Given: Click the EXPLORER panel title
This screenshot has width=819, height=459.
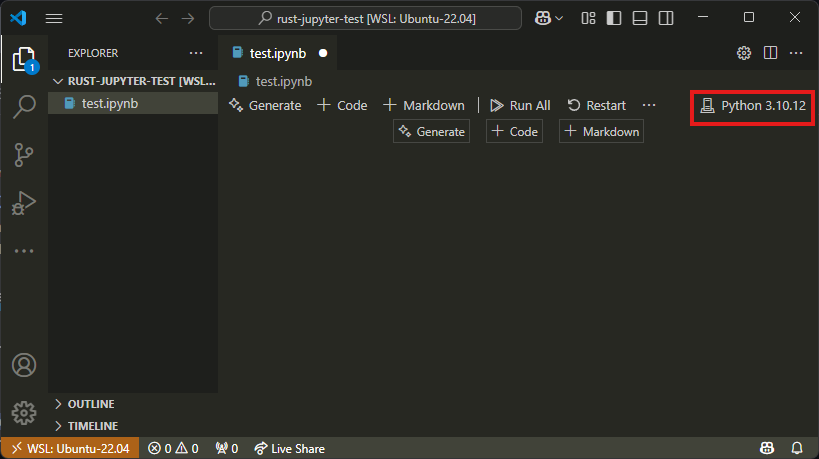Looking at the screenshot, I should click(93, 53).
